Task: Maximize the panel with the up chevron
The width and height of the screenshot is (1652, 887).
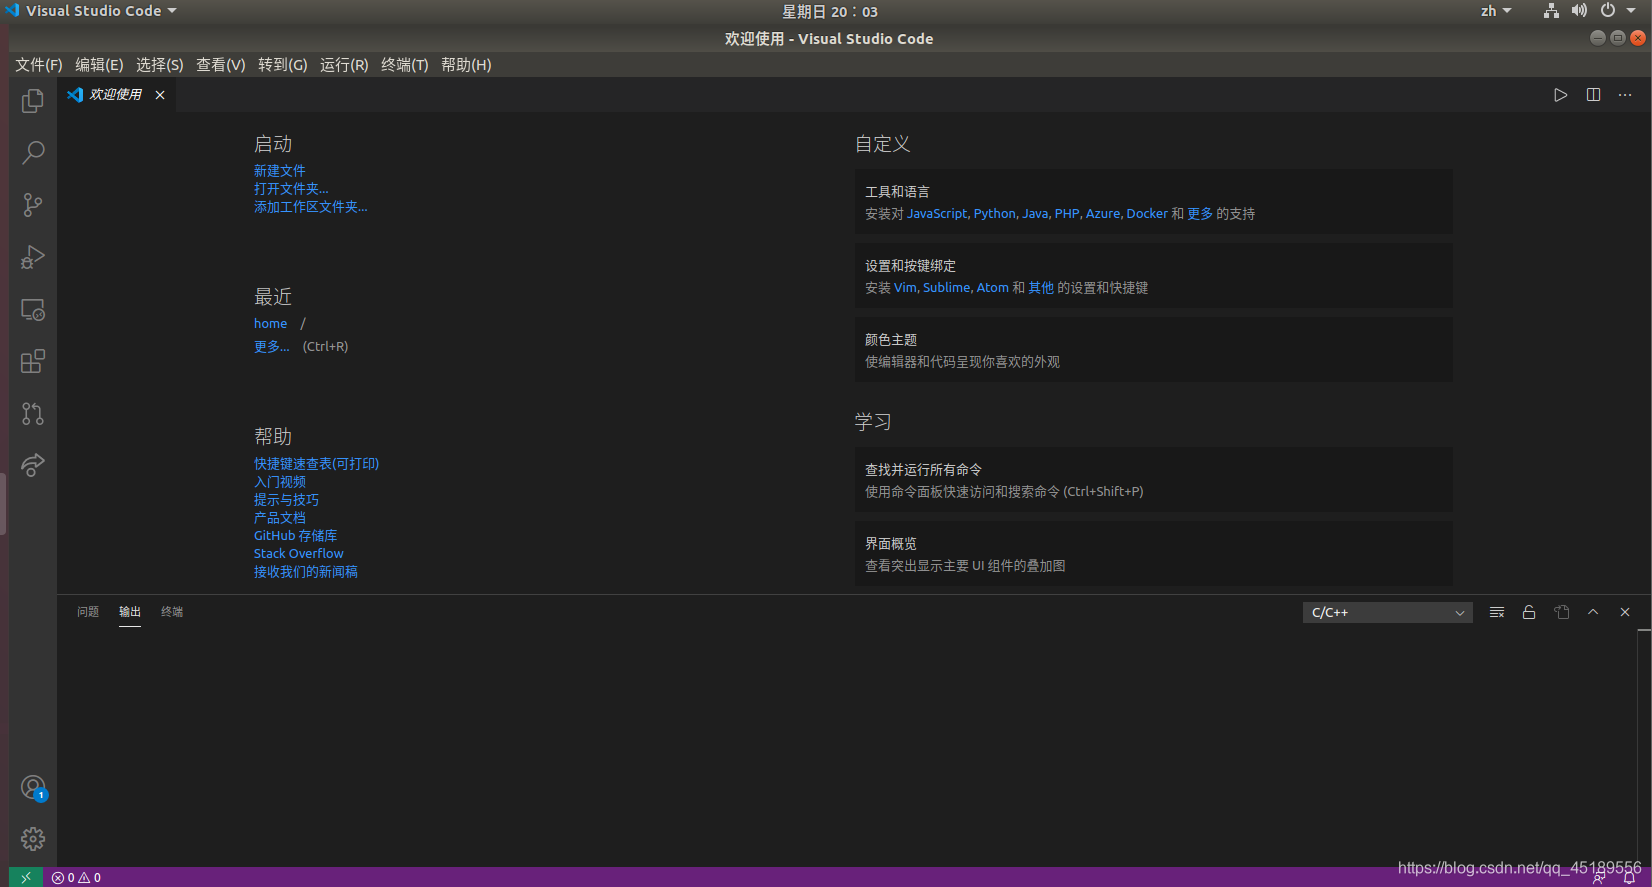Action: pos(1593,612)
